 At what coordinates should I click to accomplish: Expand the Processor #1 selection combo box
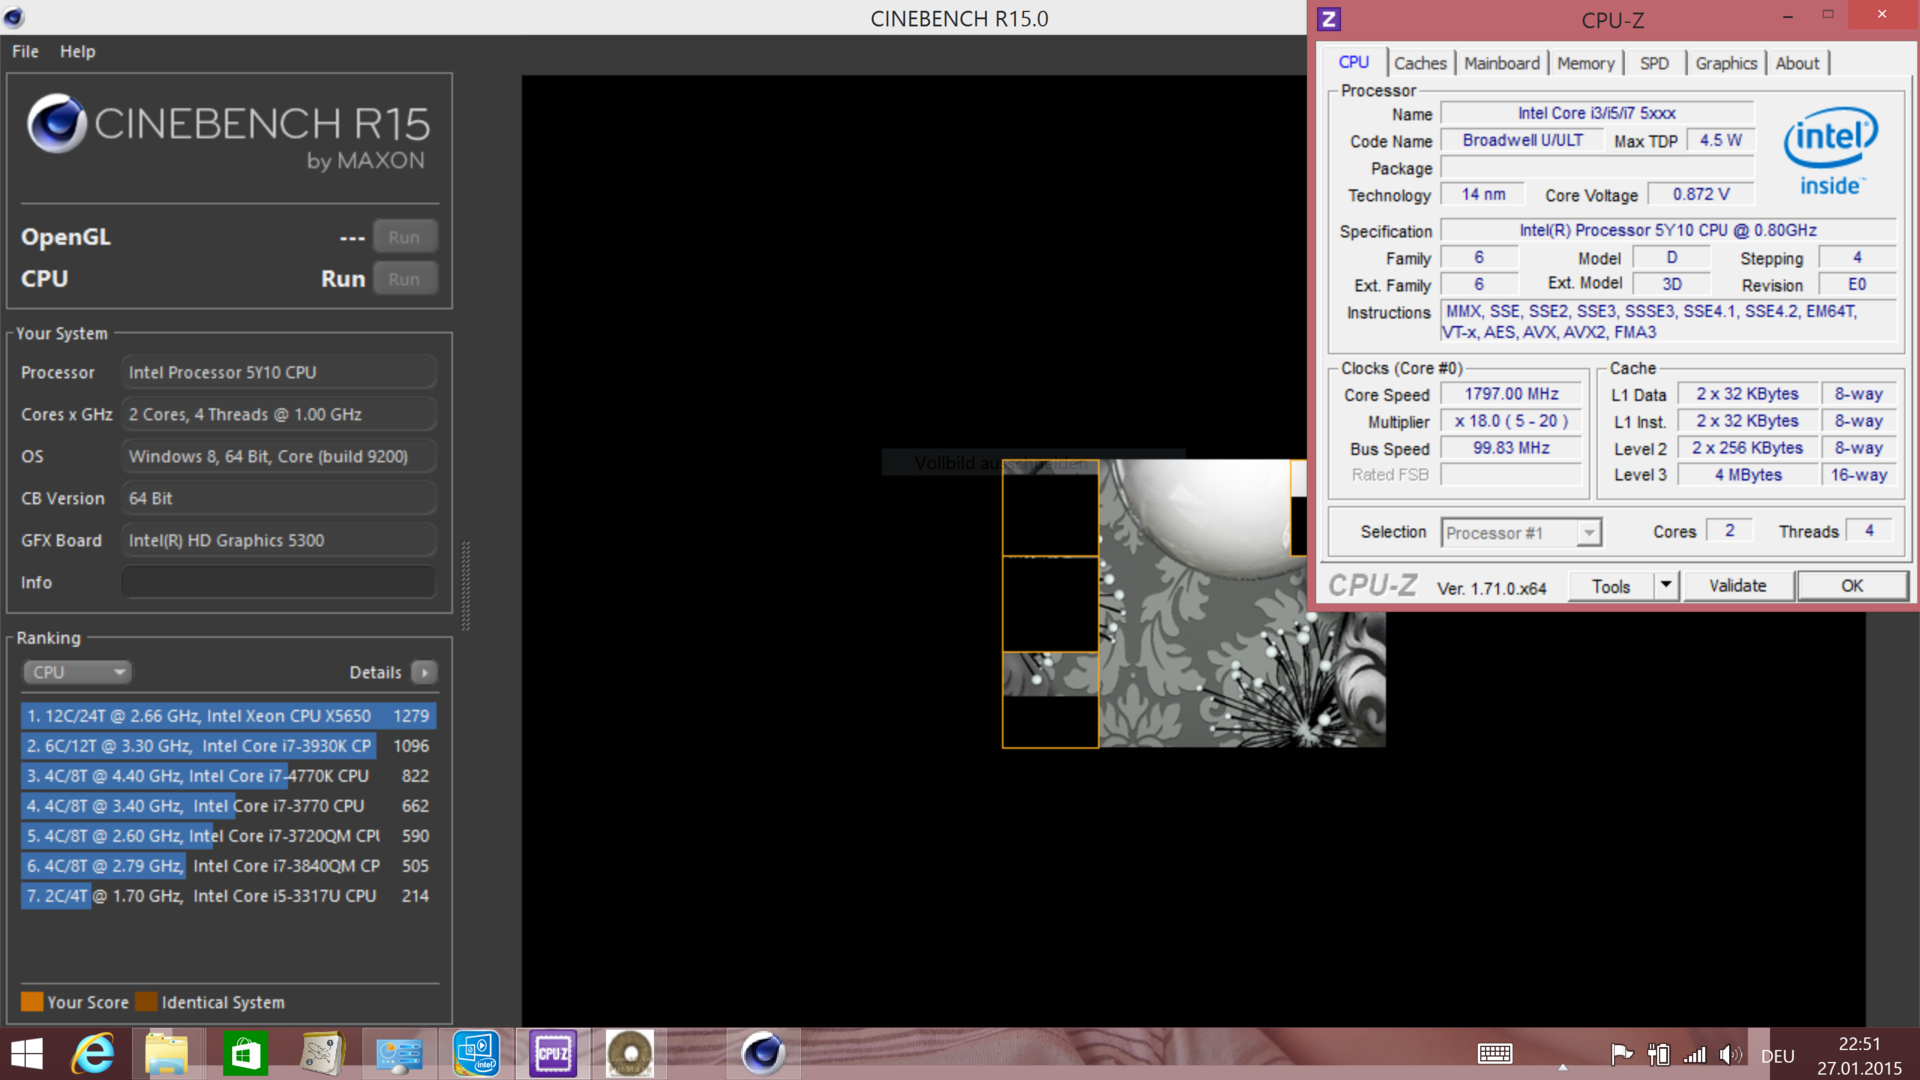point(1588,533)
